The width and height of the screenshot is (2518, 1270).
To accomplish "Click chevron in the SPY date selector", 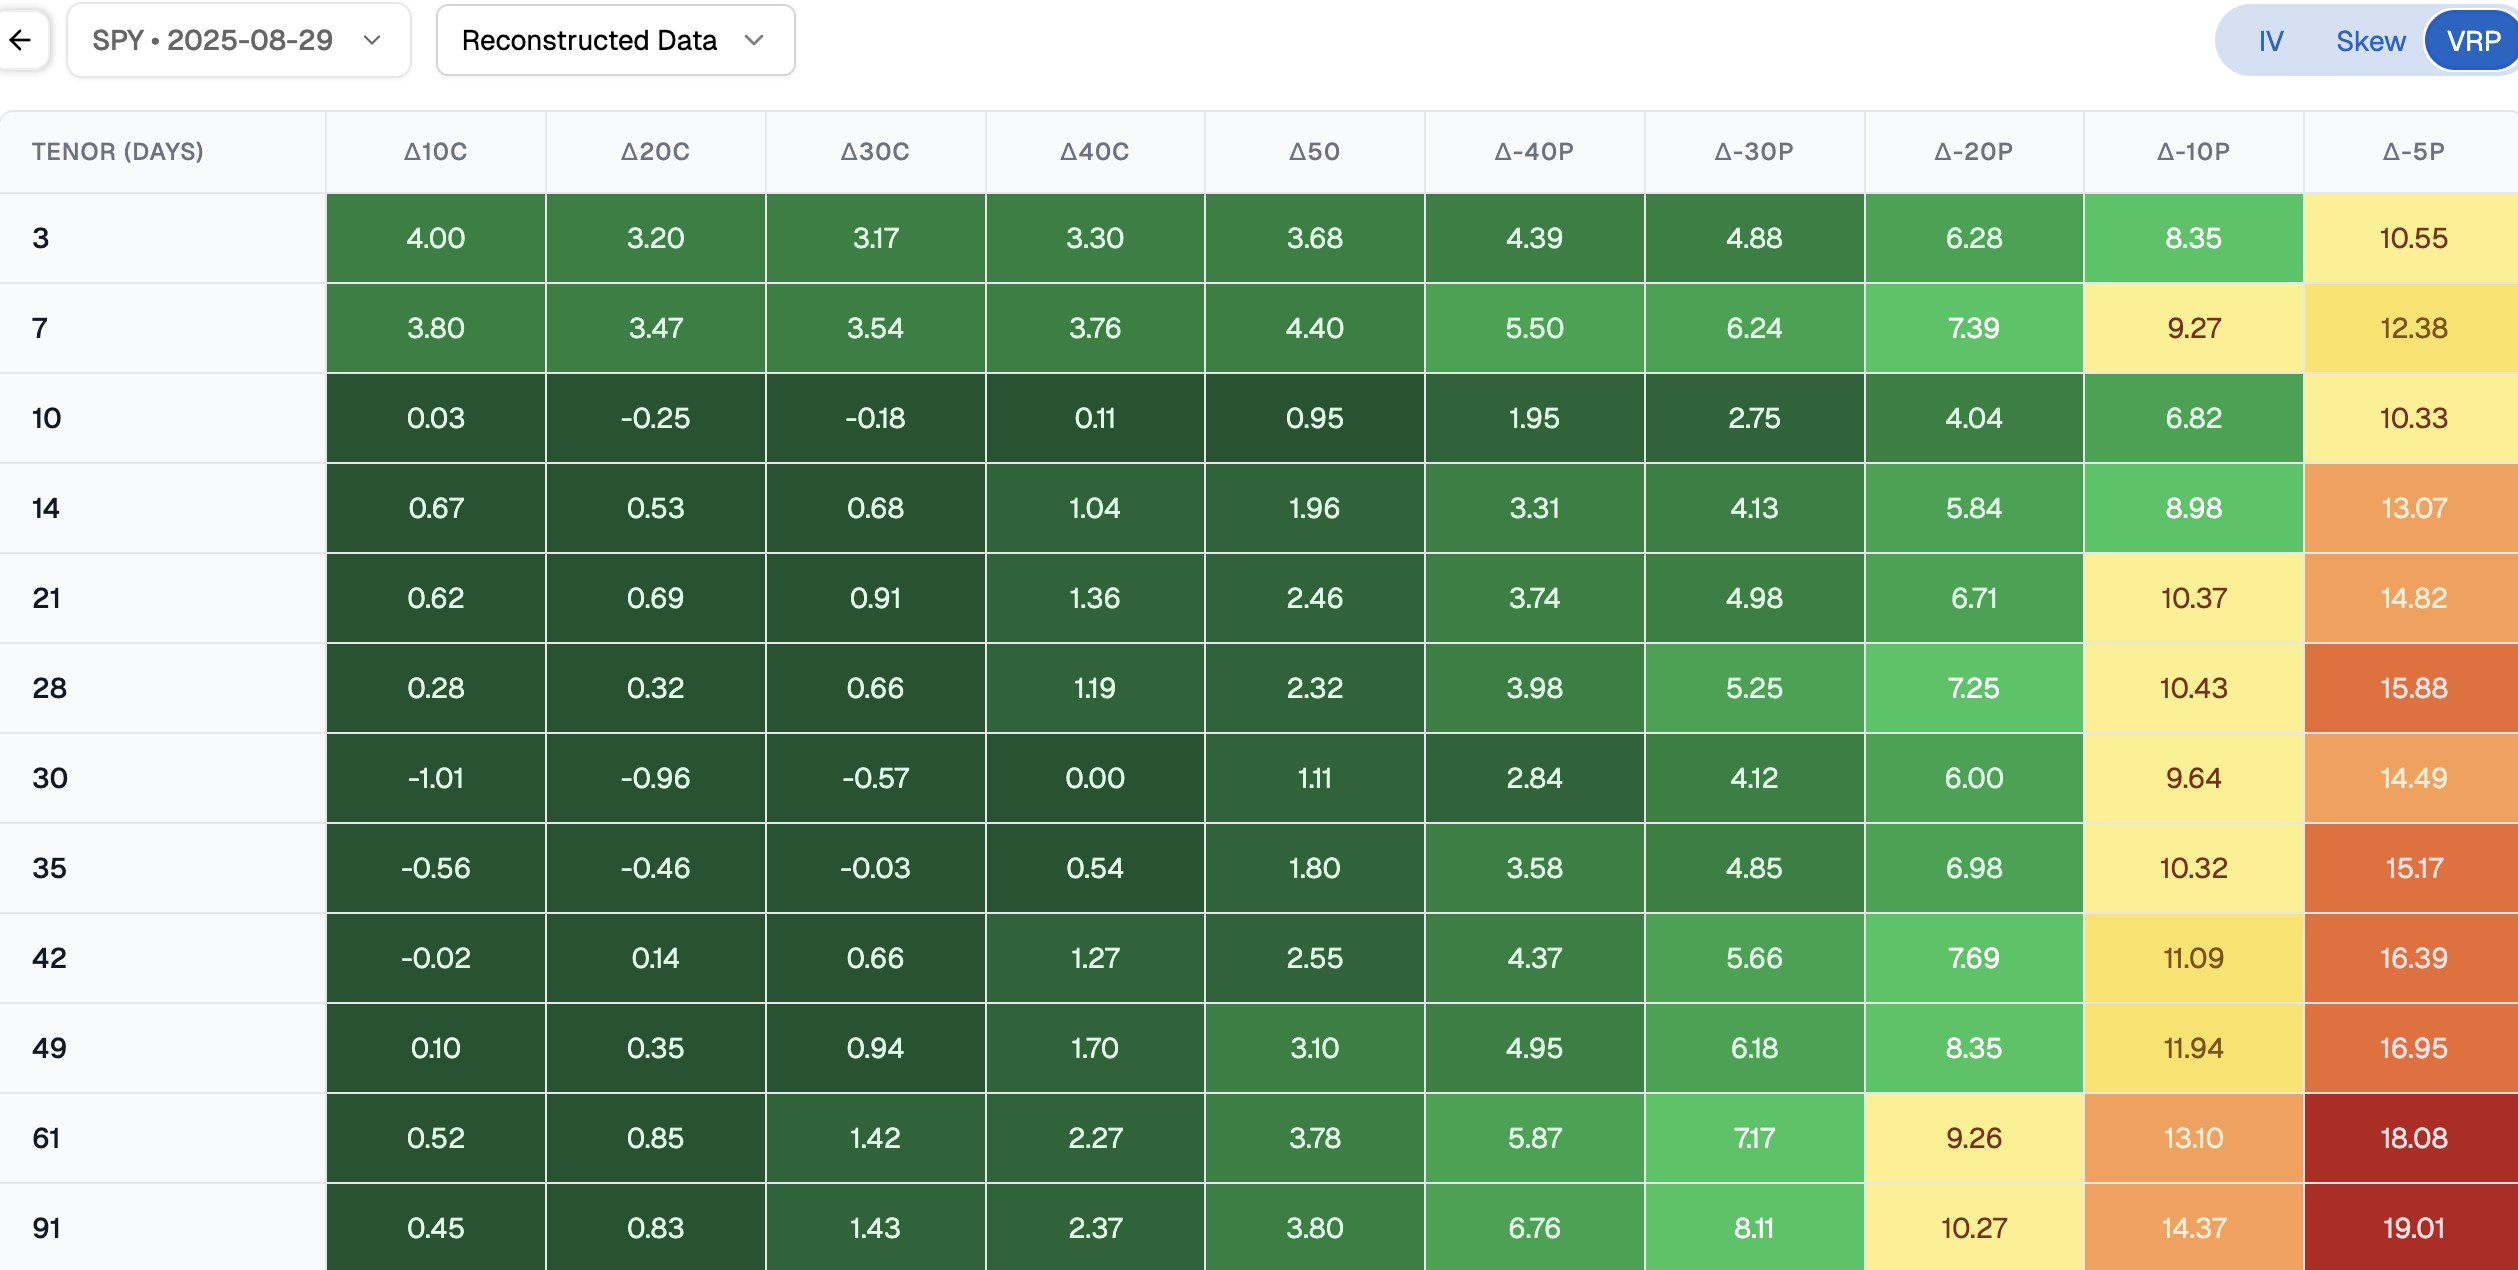I will point(372,40).
